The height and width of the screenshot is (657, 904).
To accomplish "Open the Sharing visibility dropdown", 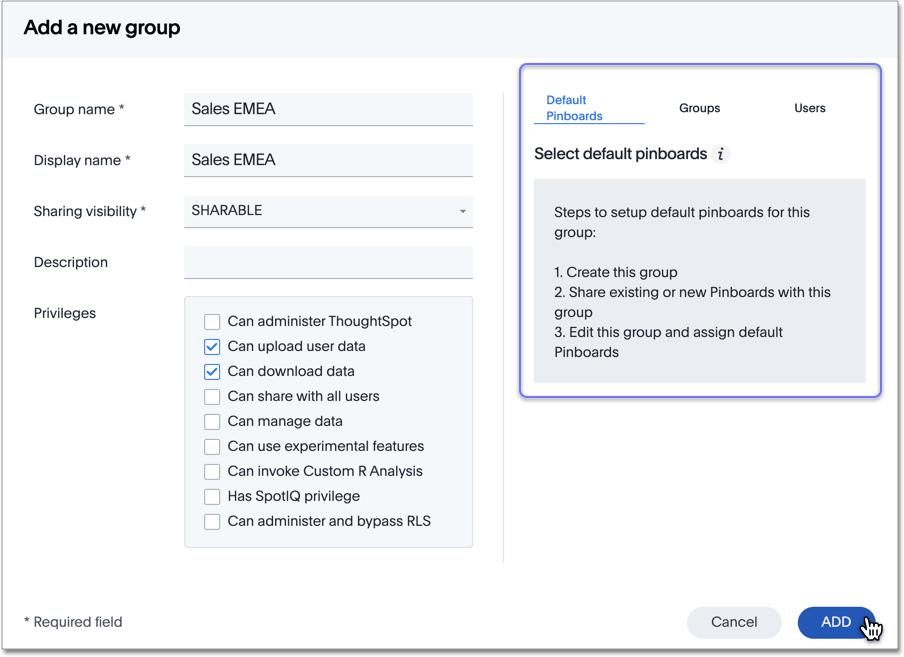I will 328,211.
